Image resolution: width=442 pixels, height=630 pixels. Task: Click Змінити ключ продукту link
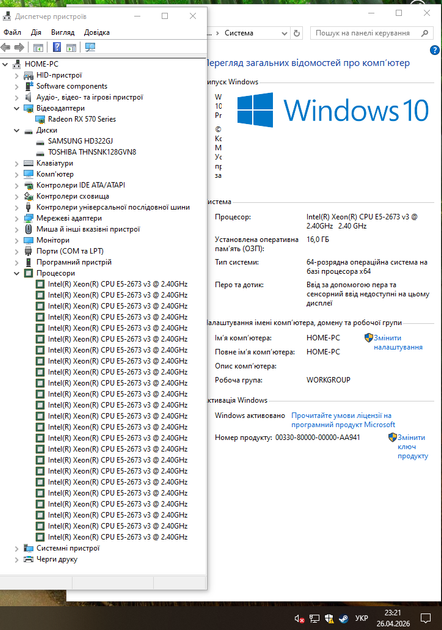[413, 447]
